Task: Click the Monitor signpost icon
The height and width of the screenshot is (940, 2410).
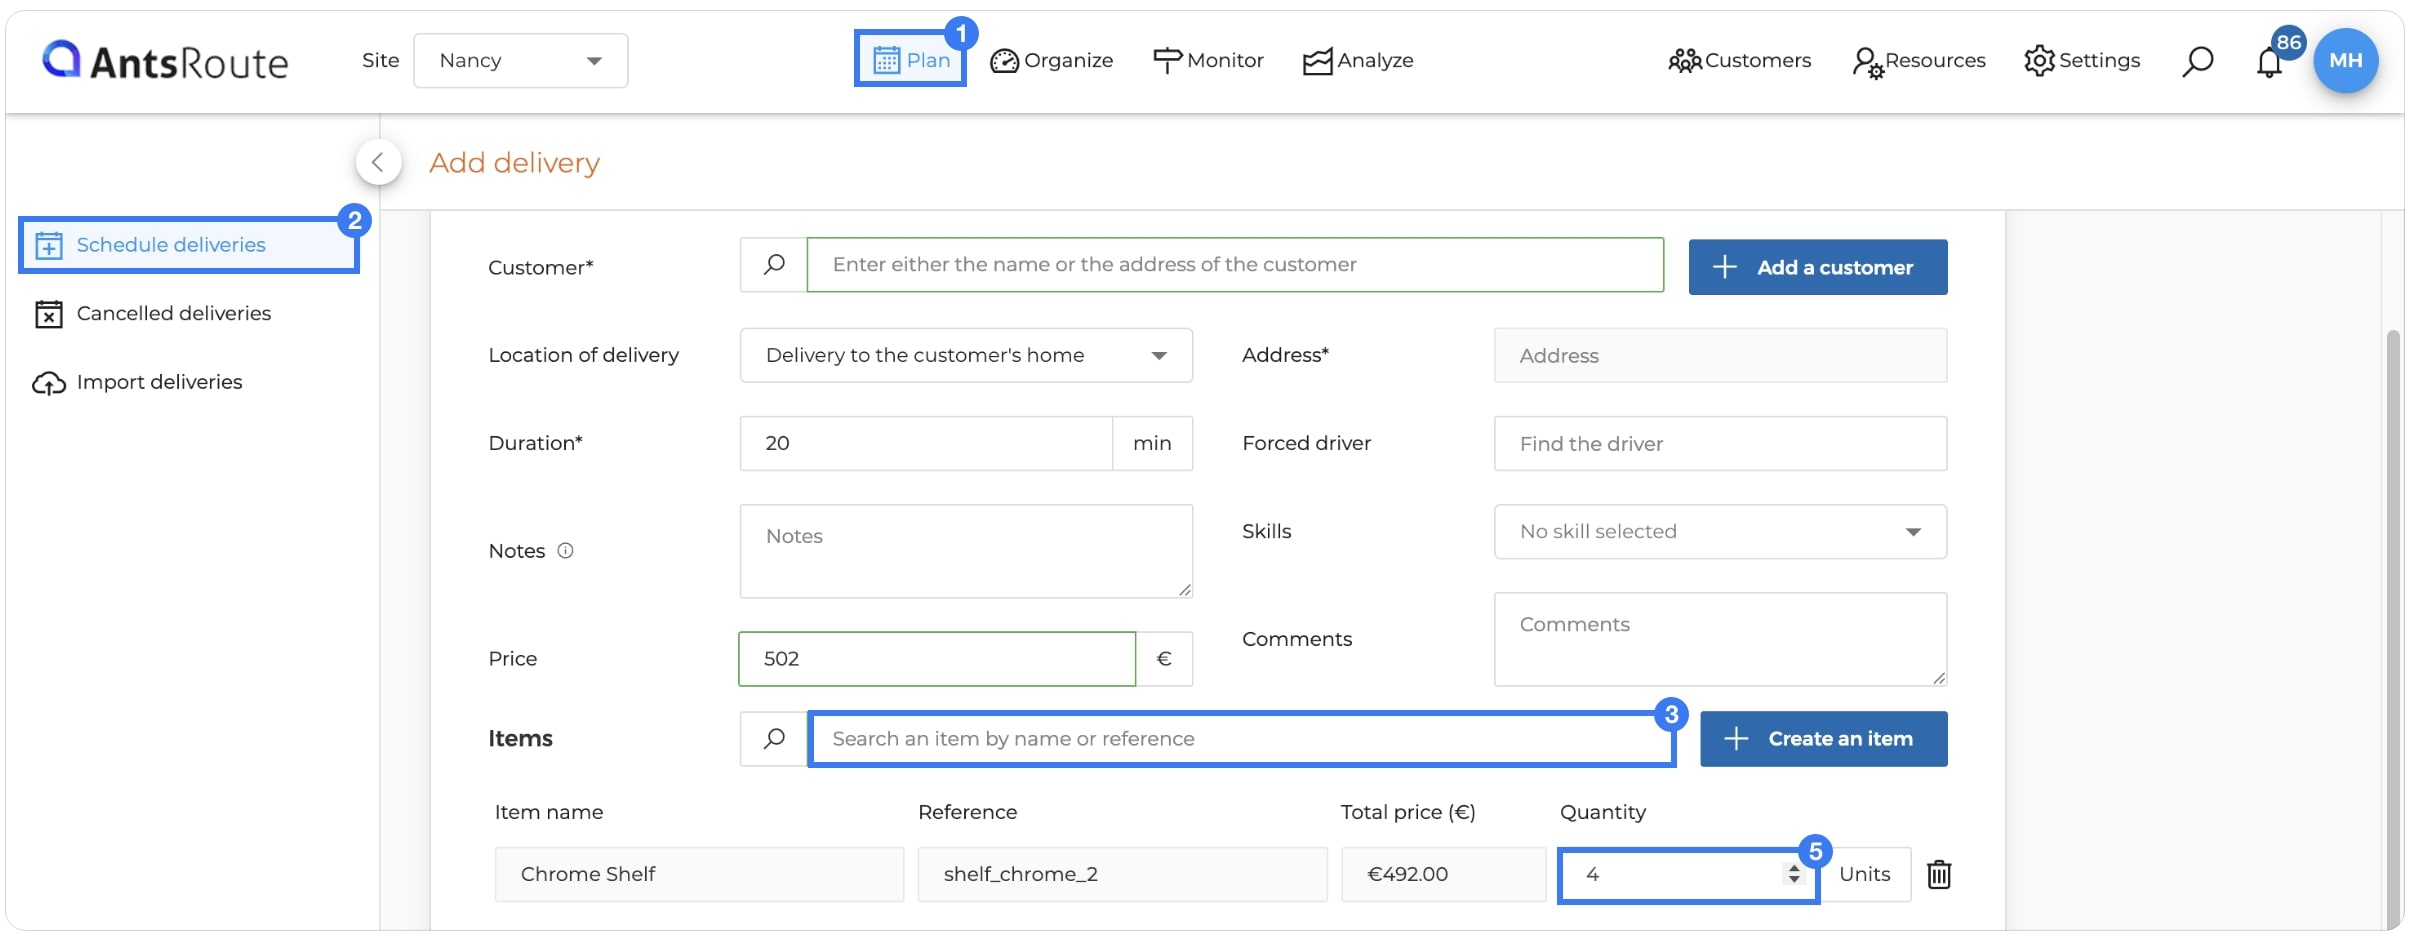Action: (x=1167, y=61)
